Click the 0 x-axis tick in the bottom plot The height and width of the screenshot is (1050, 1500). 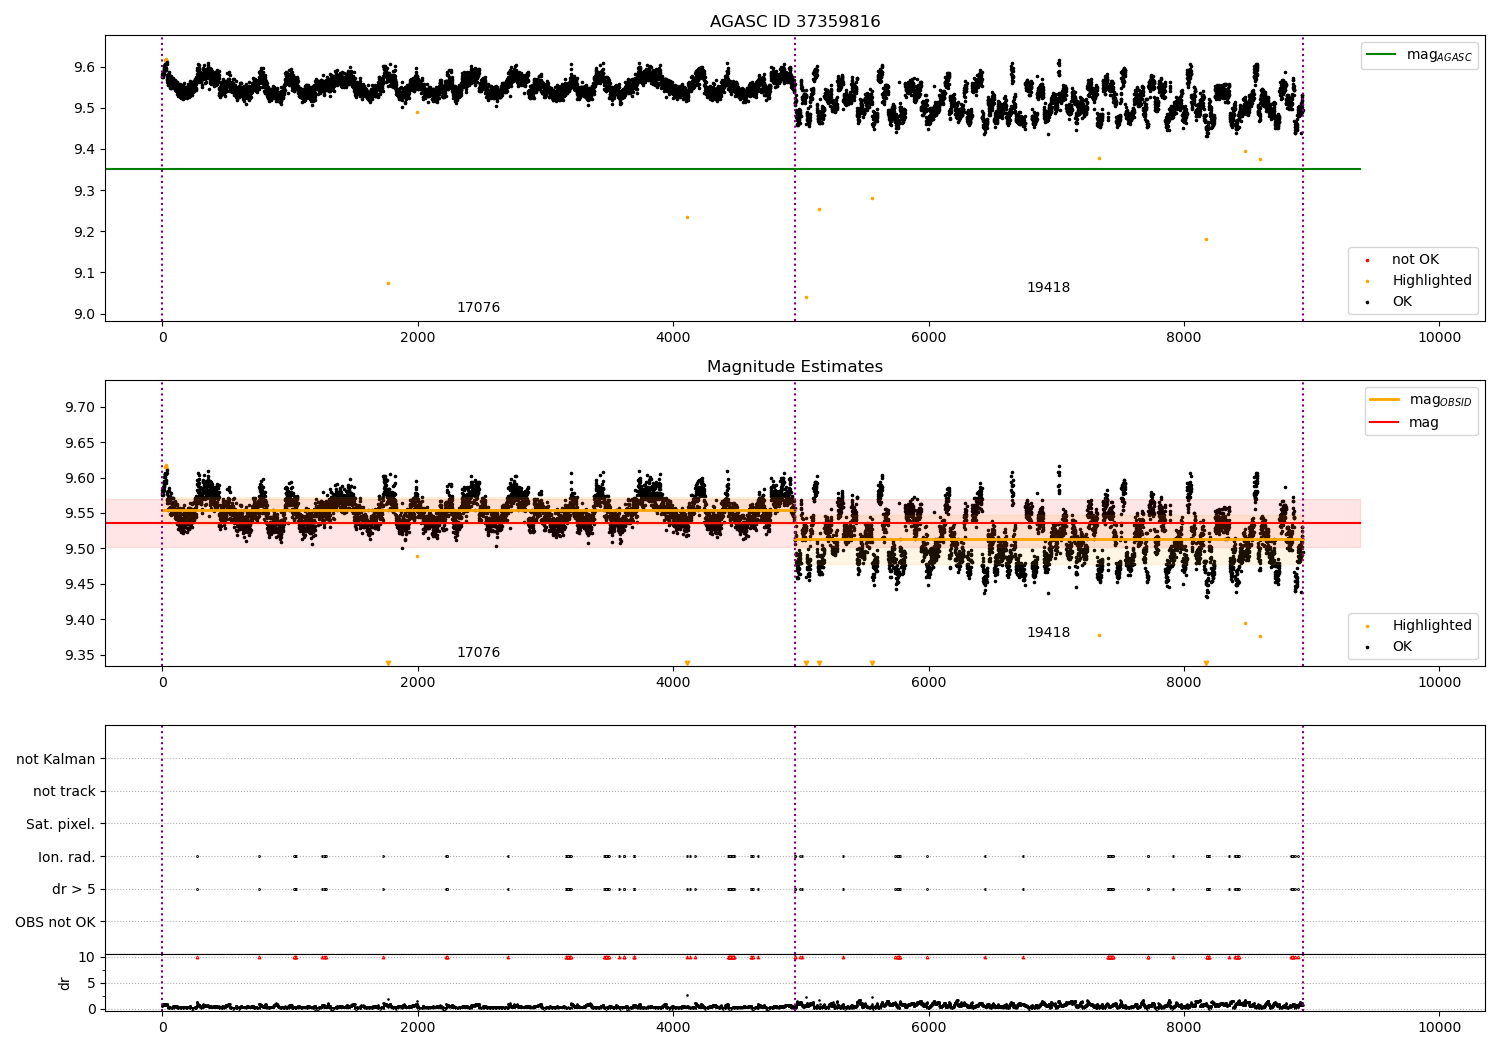162,1027
